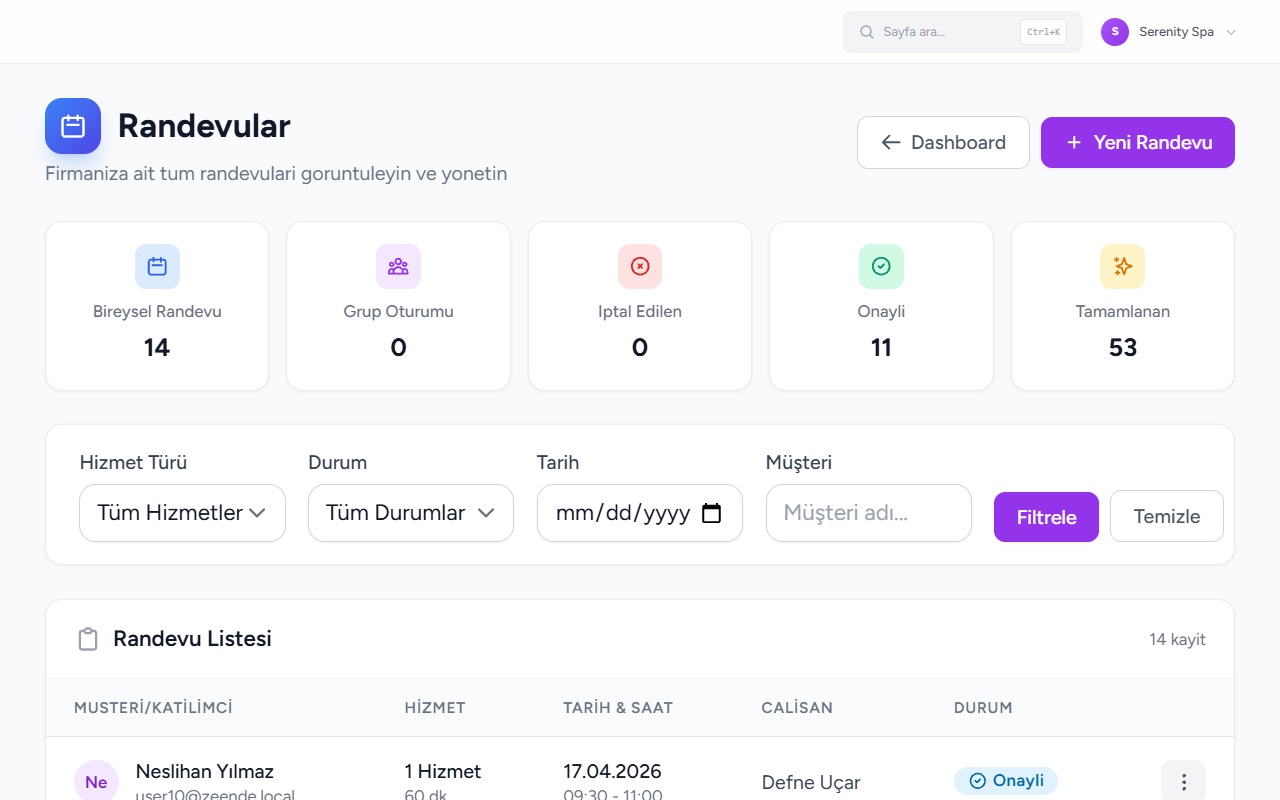The width and height of the screenshot is (1280, 800).
Task: Open the date picker calendar icon
Action: pyautogui.click(x=711, y=513)
